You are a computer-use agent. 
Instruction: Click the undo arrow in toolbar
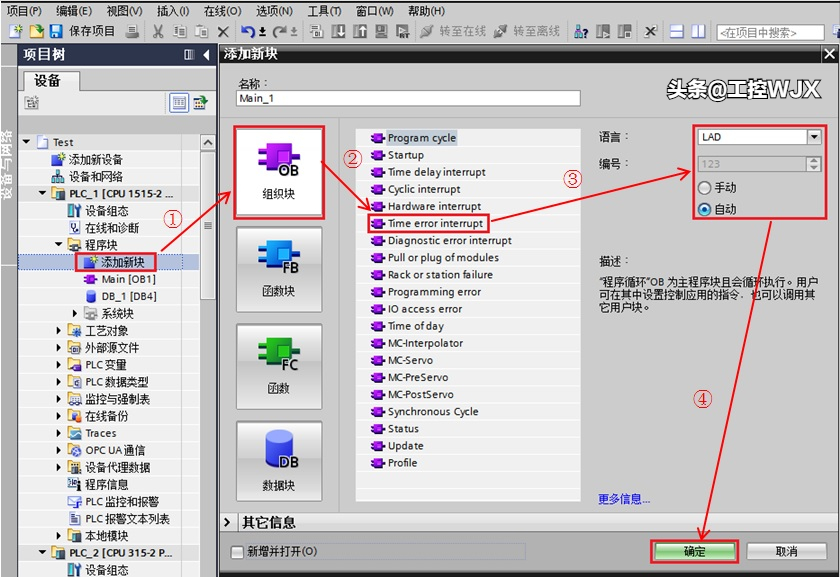247,32
